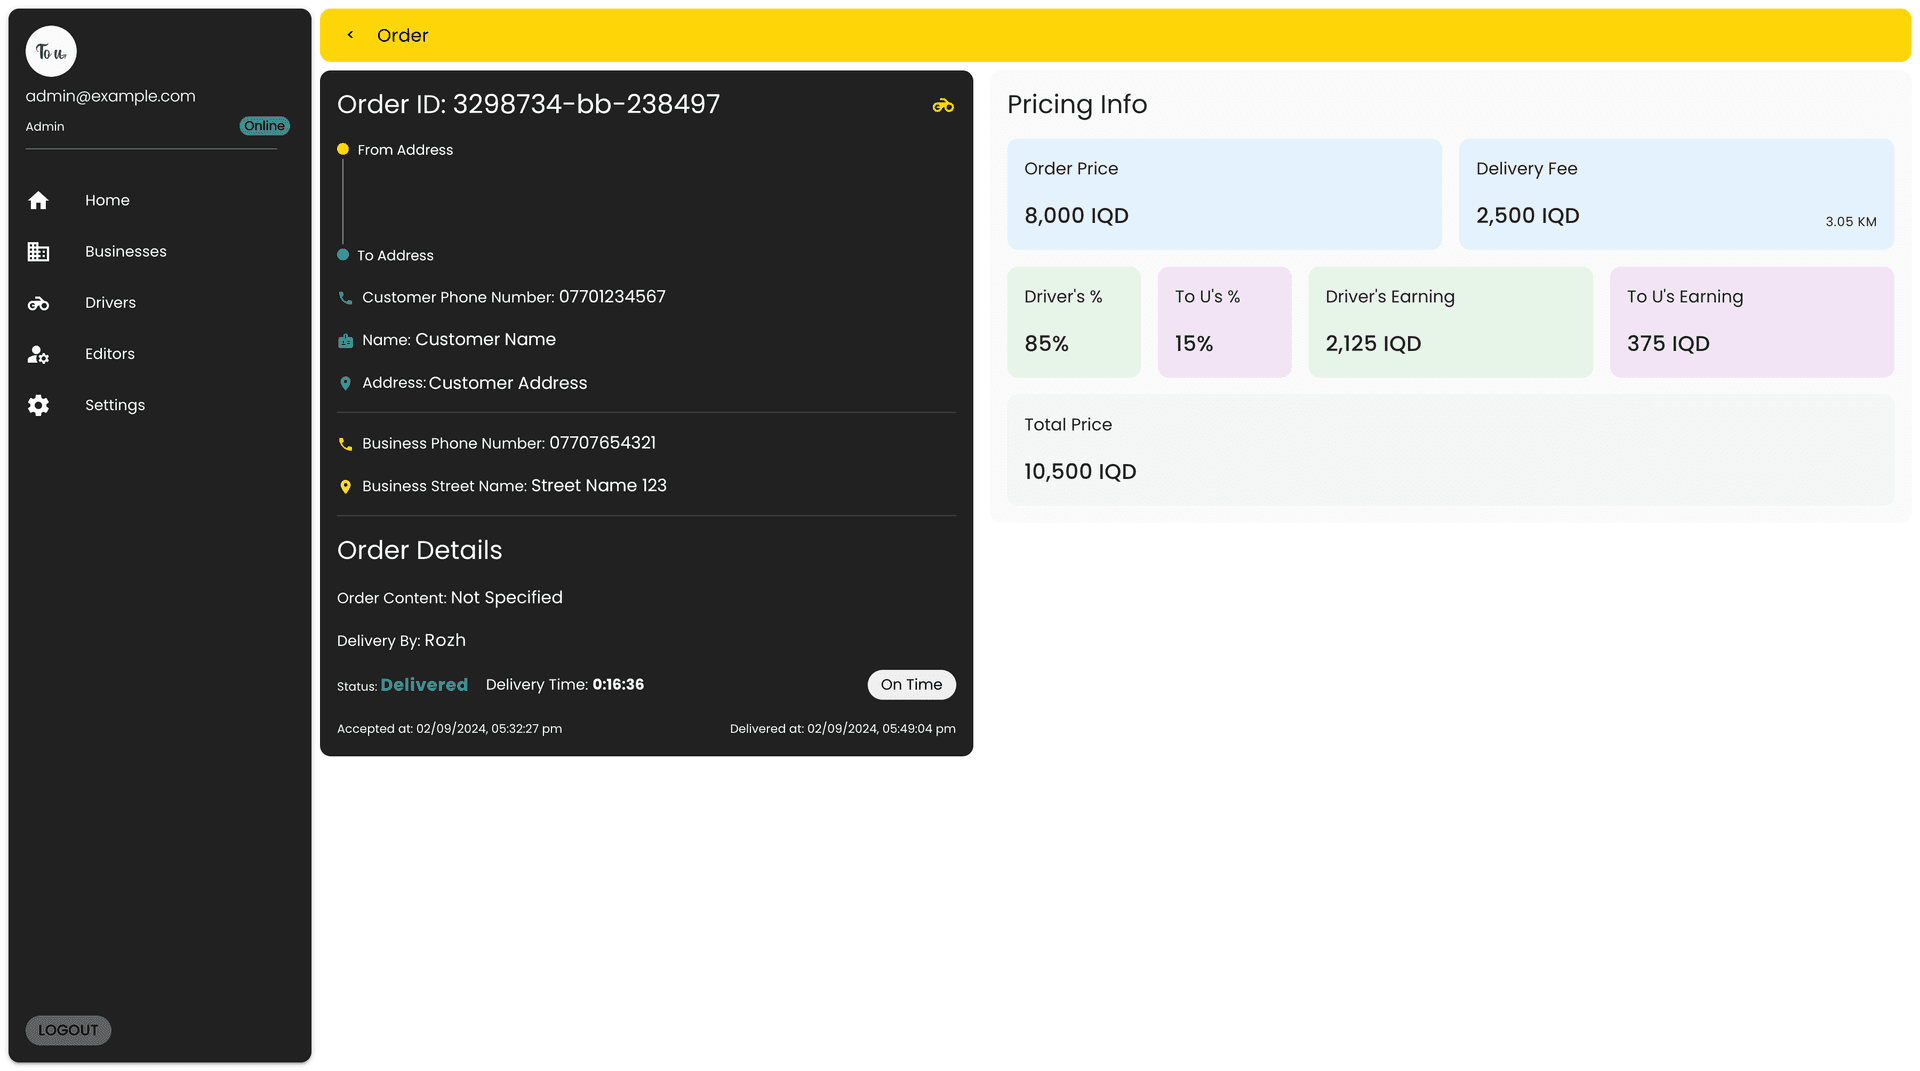Click the back arrow in Order header
Image resolution: width=1920 pixels, height=1071 pixels.
coord(350,35)
